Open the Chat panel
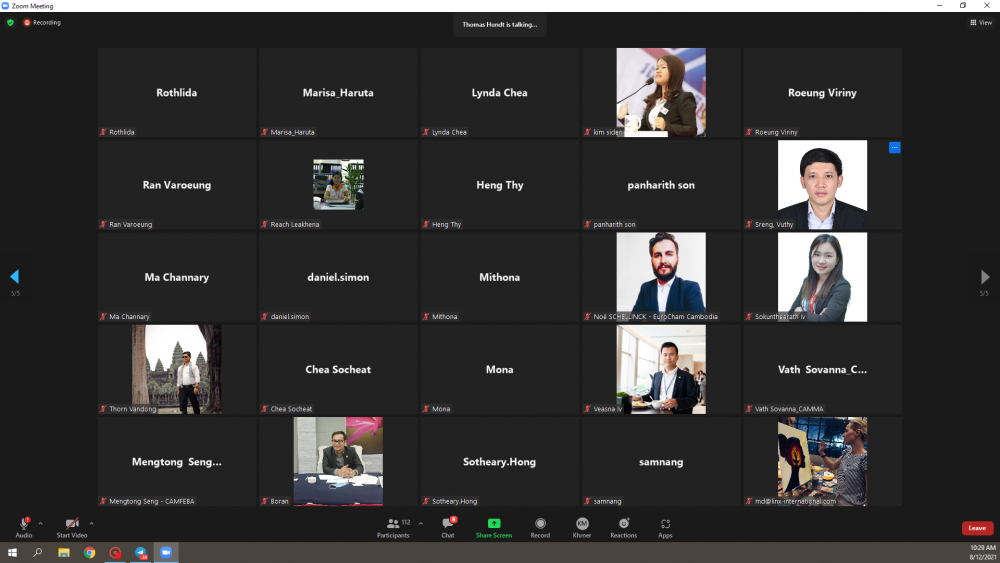 [448, 526]
